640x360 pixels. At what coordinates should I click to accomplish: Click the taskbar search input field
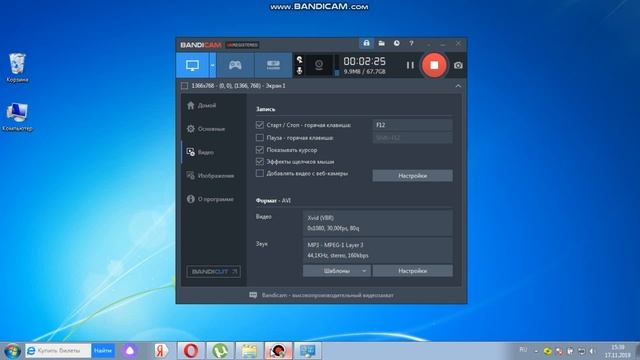click(x=58, y=351)
